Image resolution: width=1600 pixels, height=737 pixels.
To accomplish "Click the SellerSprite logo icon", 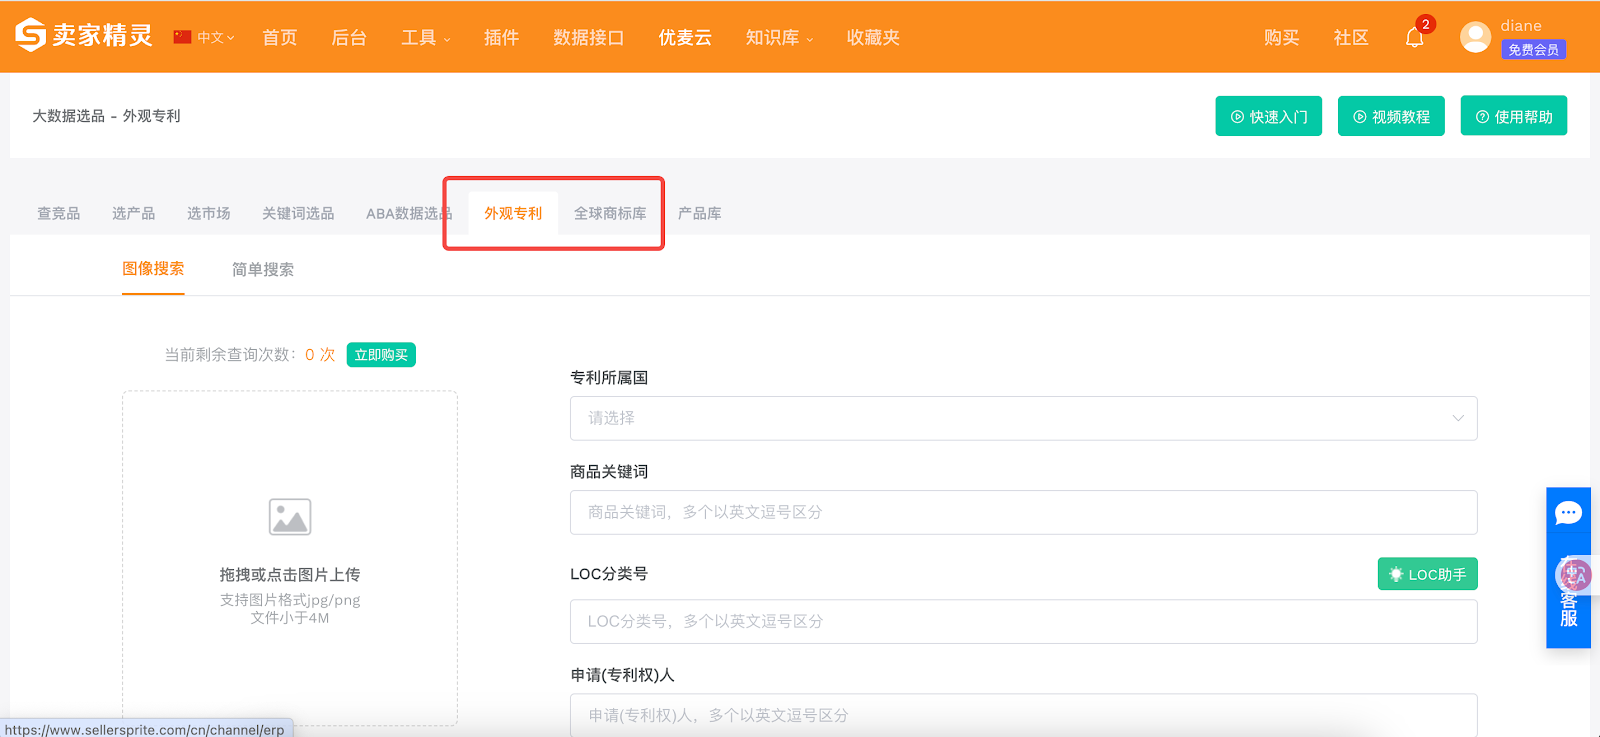I will click(30, 35).
